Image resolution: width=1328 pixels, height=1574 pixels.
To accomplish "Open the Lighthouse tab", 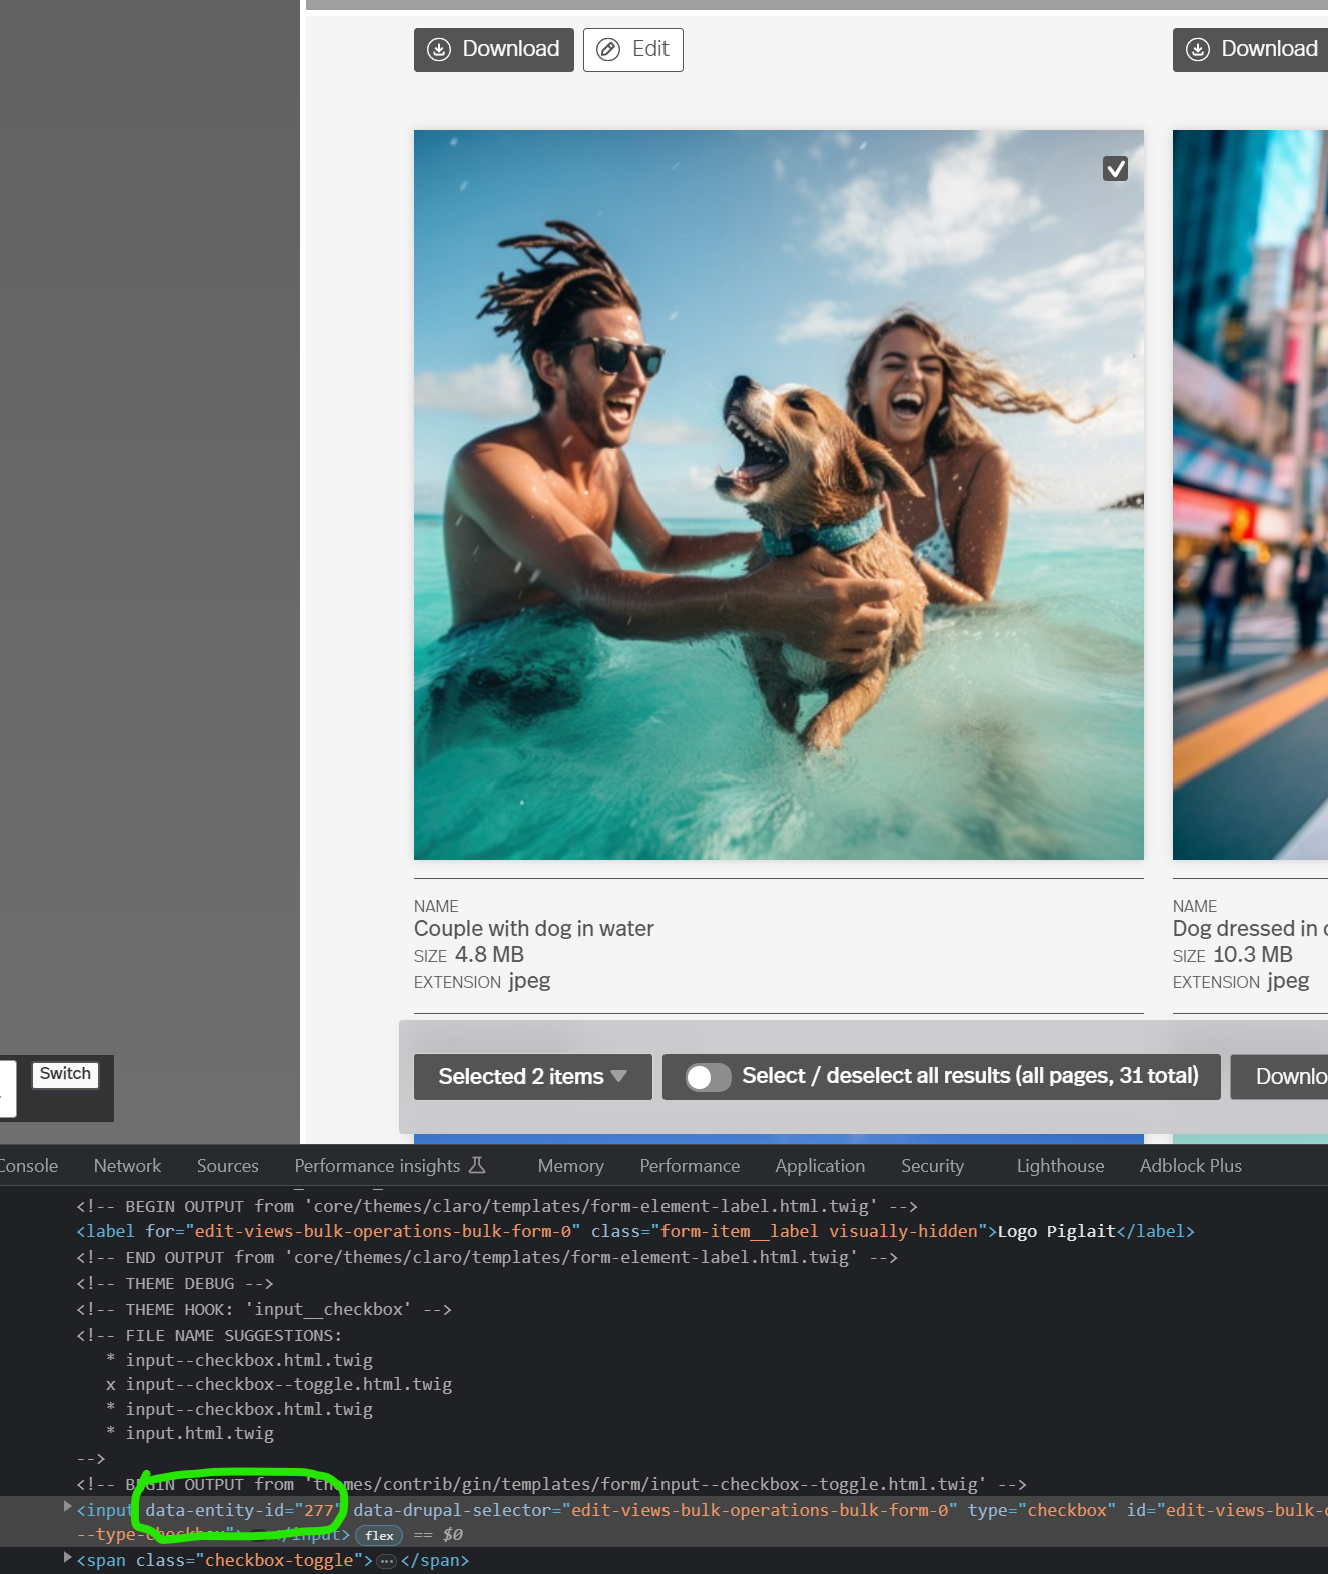I will tap(1060, 1166).
